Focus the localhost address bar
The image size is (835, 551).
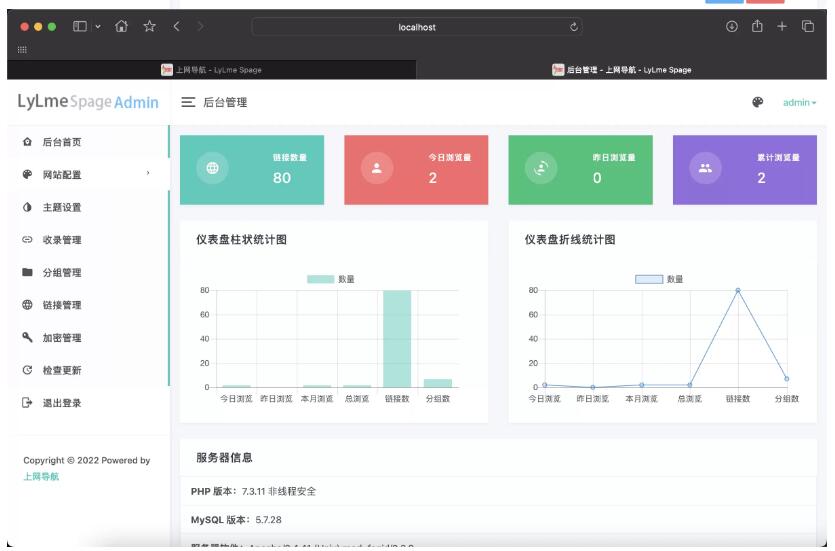click(417, 27)
